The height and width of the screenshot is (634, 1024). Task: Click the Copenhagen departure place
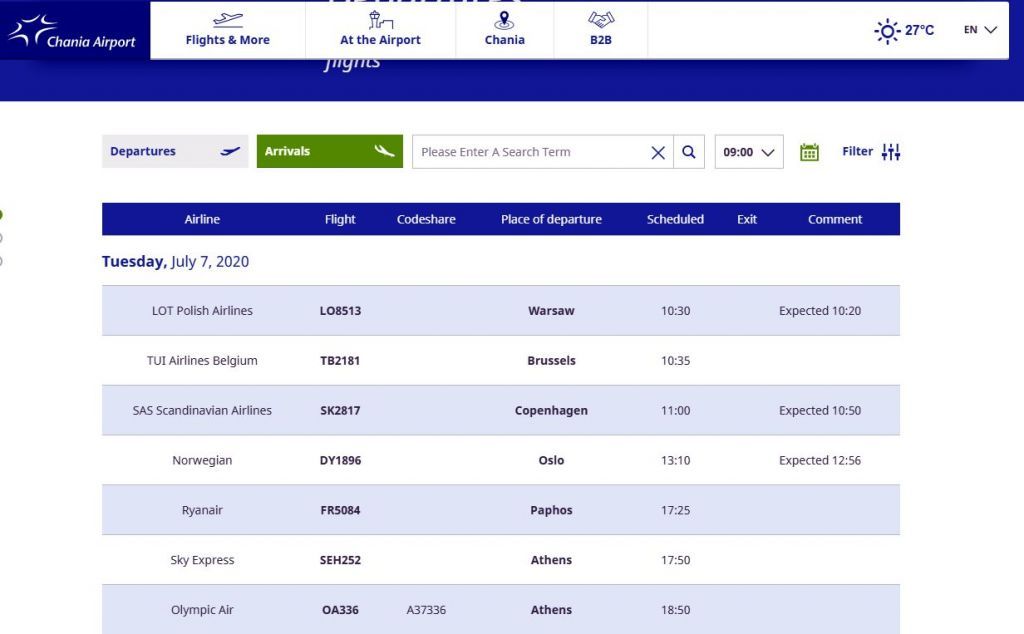(x=551, y=411)
